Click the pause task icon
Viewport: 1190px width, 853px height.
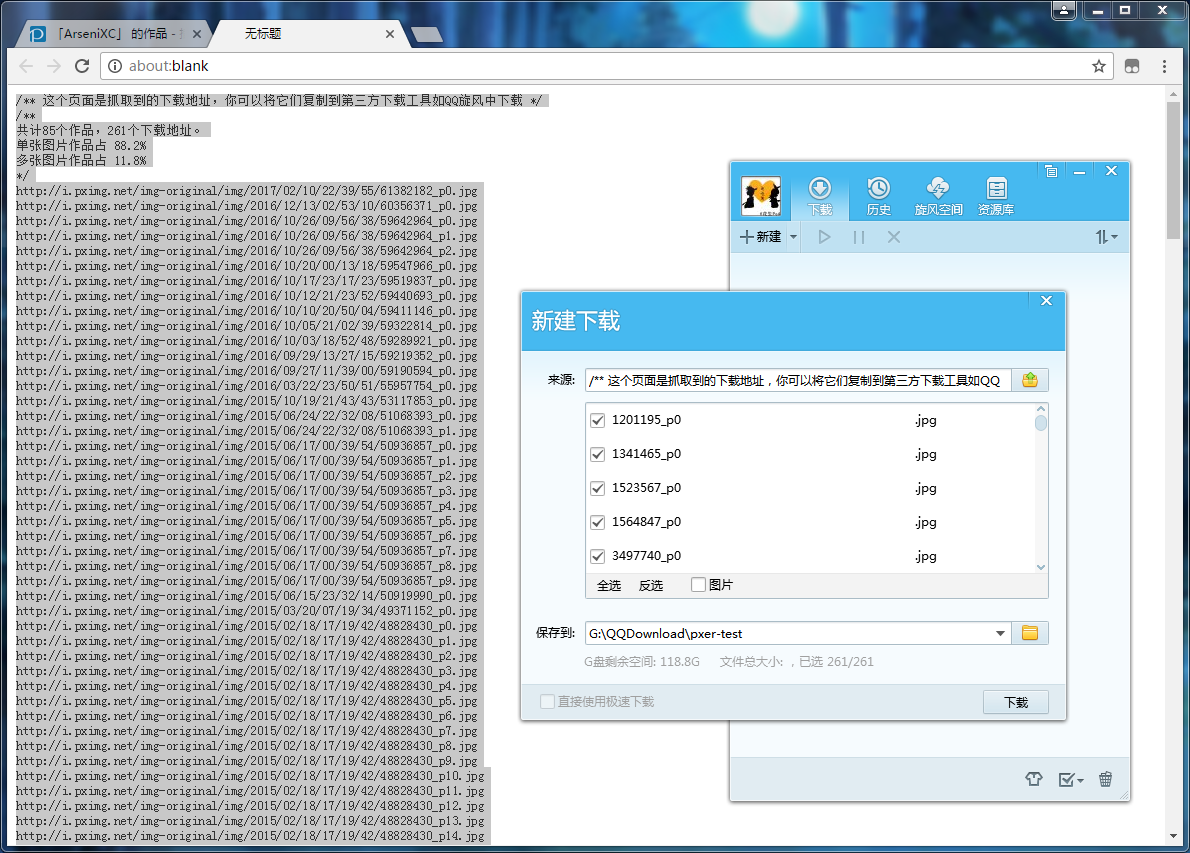point(858,237)
